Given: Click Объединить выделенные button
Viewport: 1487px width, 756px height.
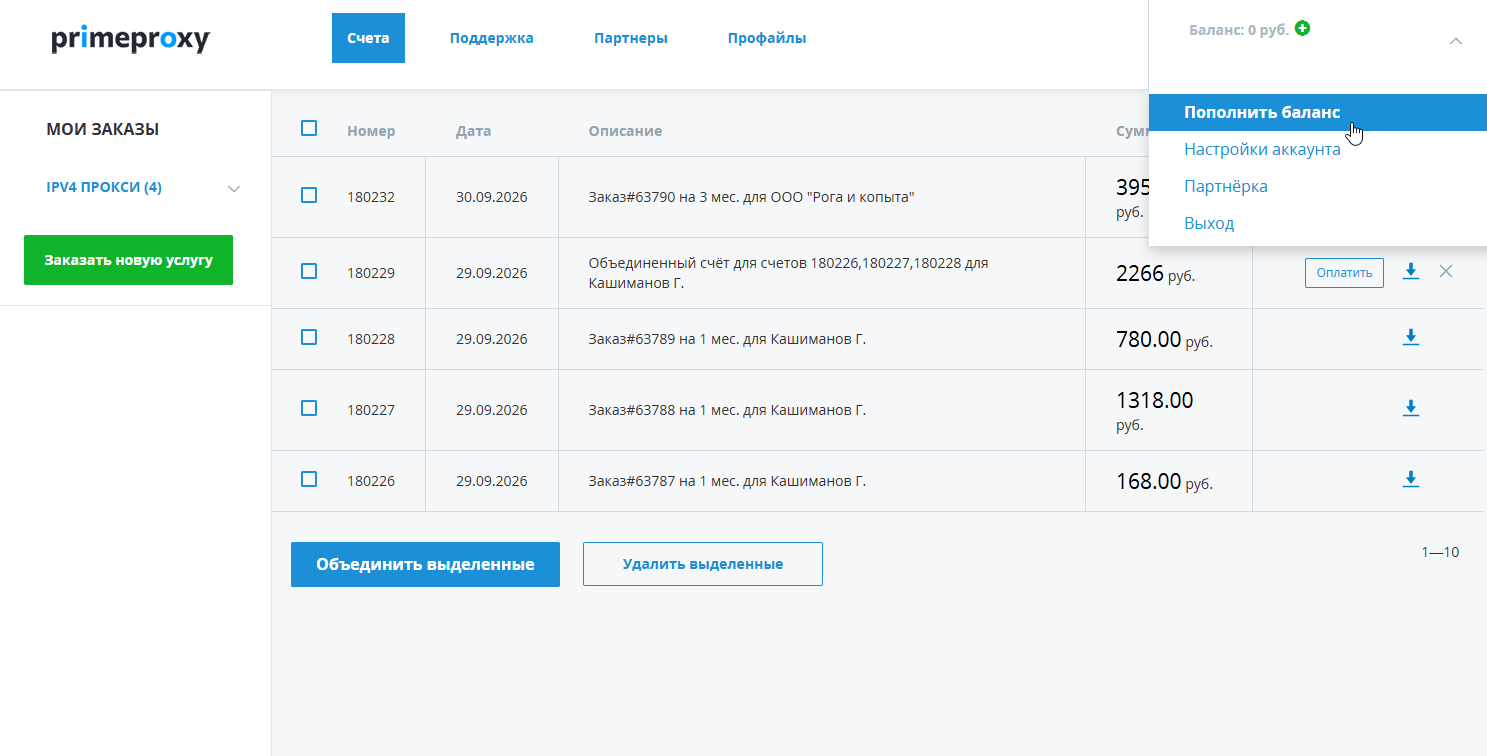Looking at the screenshot, I should tap(425, 564).
